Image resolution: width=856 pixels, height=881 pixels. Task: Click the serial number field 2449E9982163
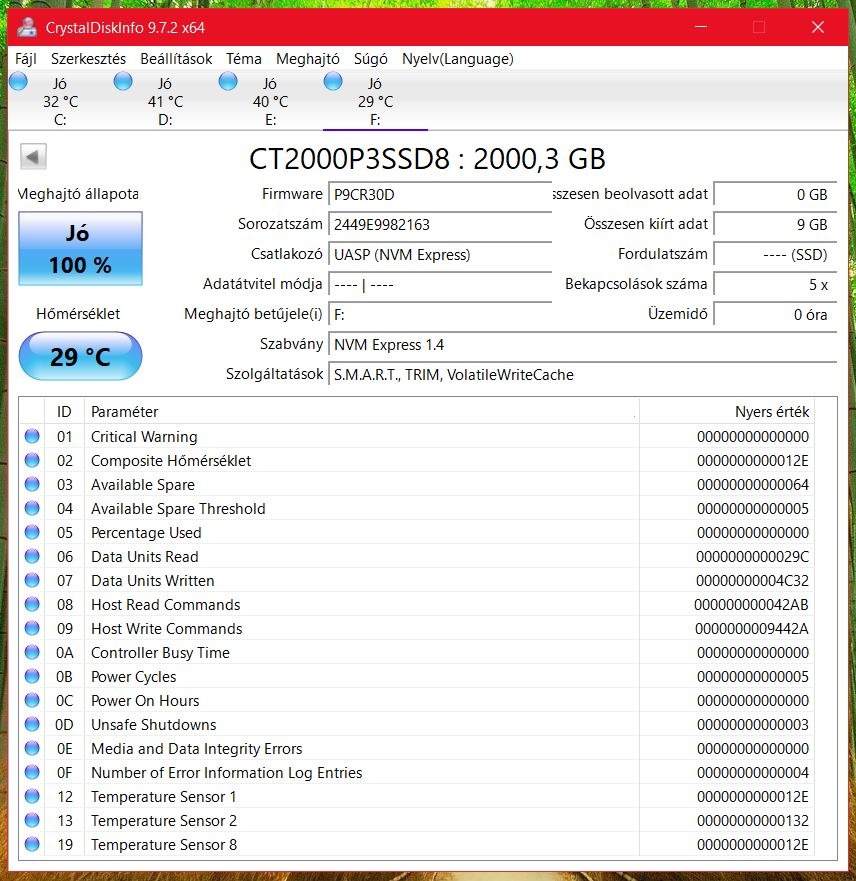[440, 224]
